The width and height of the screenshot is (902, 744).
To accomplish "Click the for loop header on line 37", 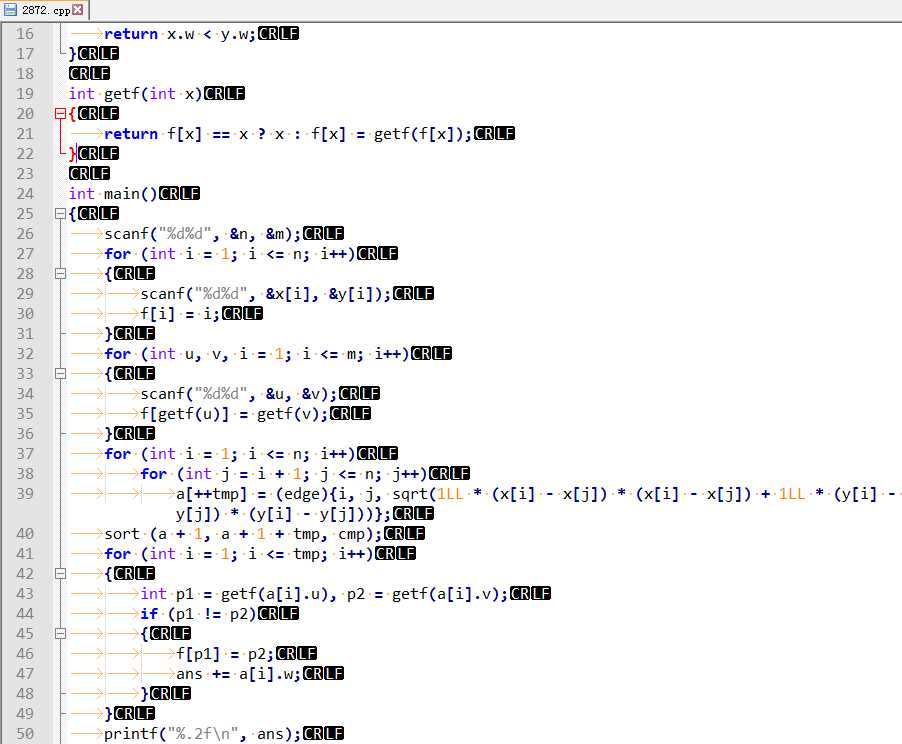I will pyautogui.click(x=230, y=453).
